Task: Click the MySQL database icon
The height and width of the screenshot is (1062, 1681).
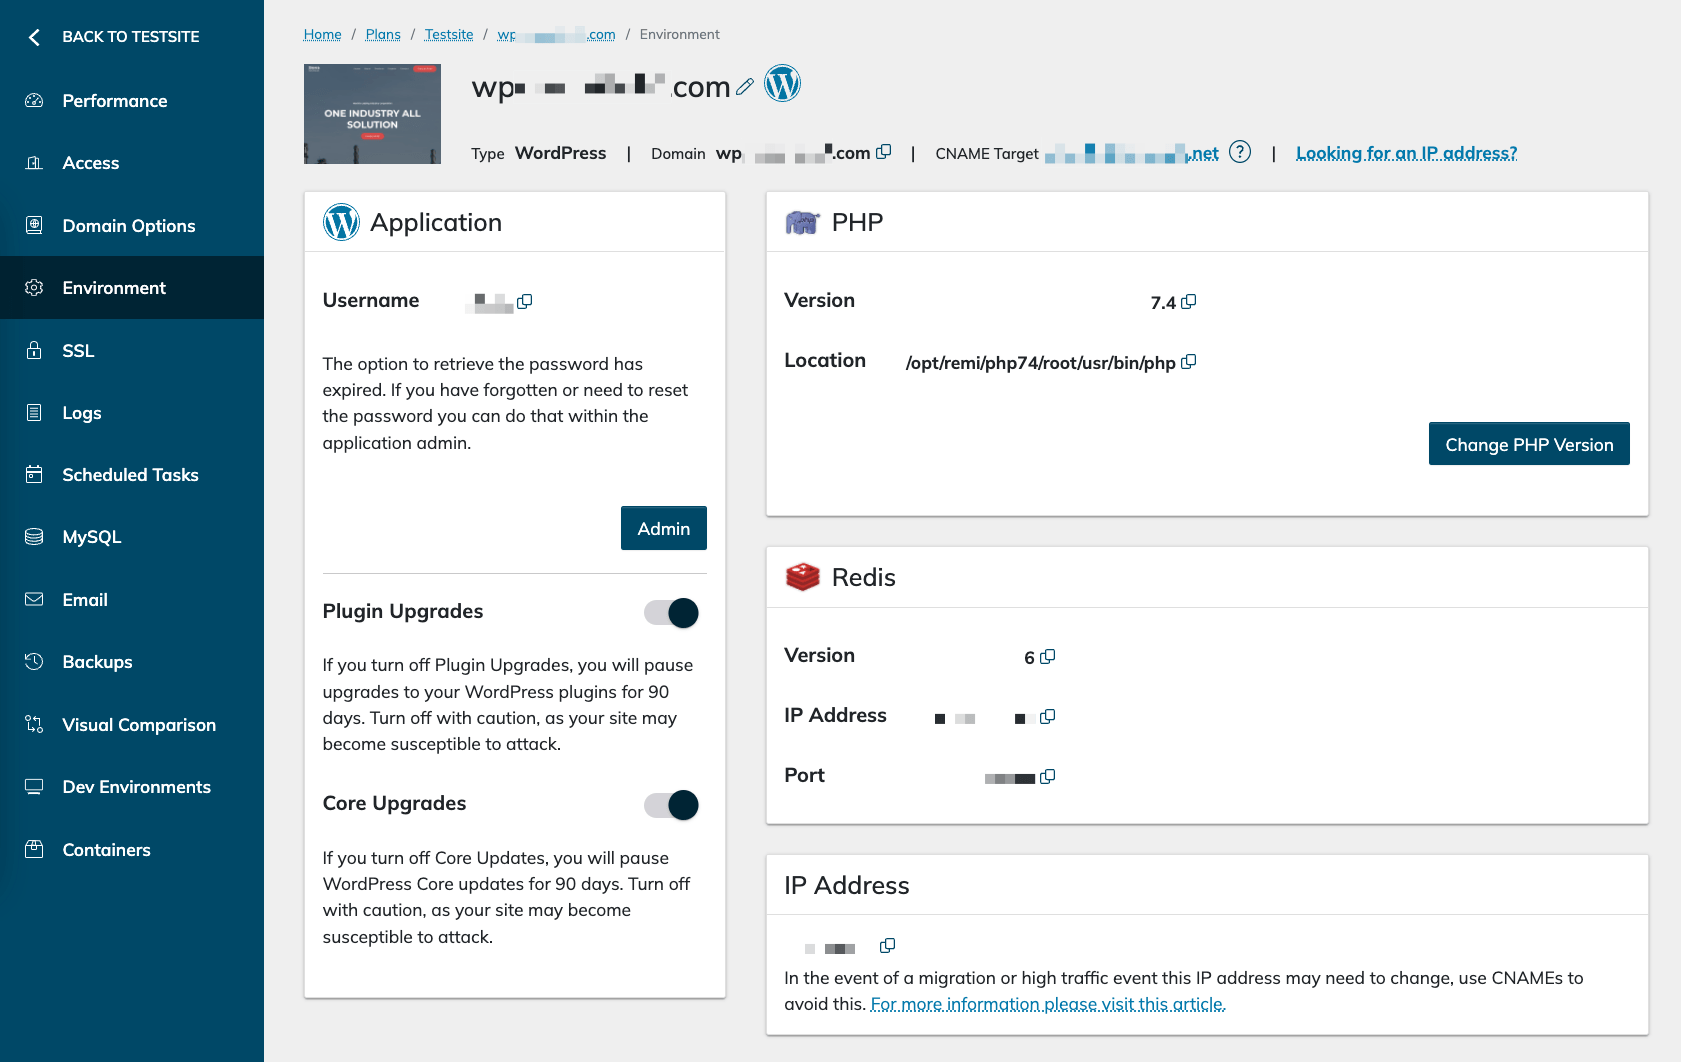Action: (34, 537)
